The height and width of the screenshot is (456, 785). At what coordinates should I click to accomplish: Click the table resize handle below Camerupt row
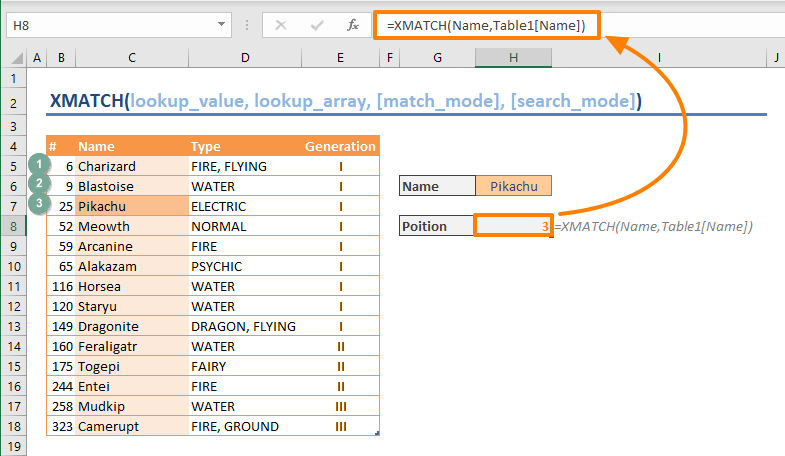(x=376, y=433)
